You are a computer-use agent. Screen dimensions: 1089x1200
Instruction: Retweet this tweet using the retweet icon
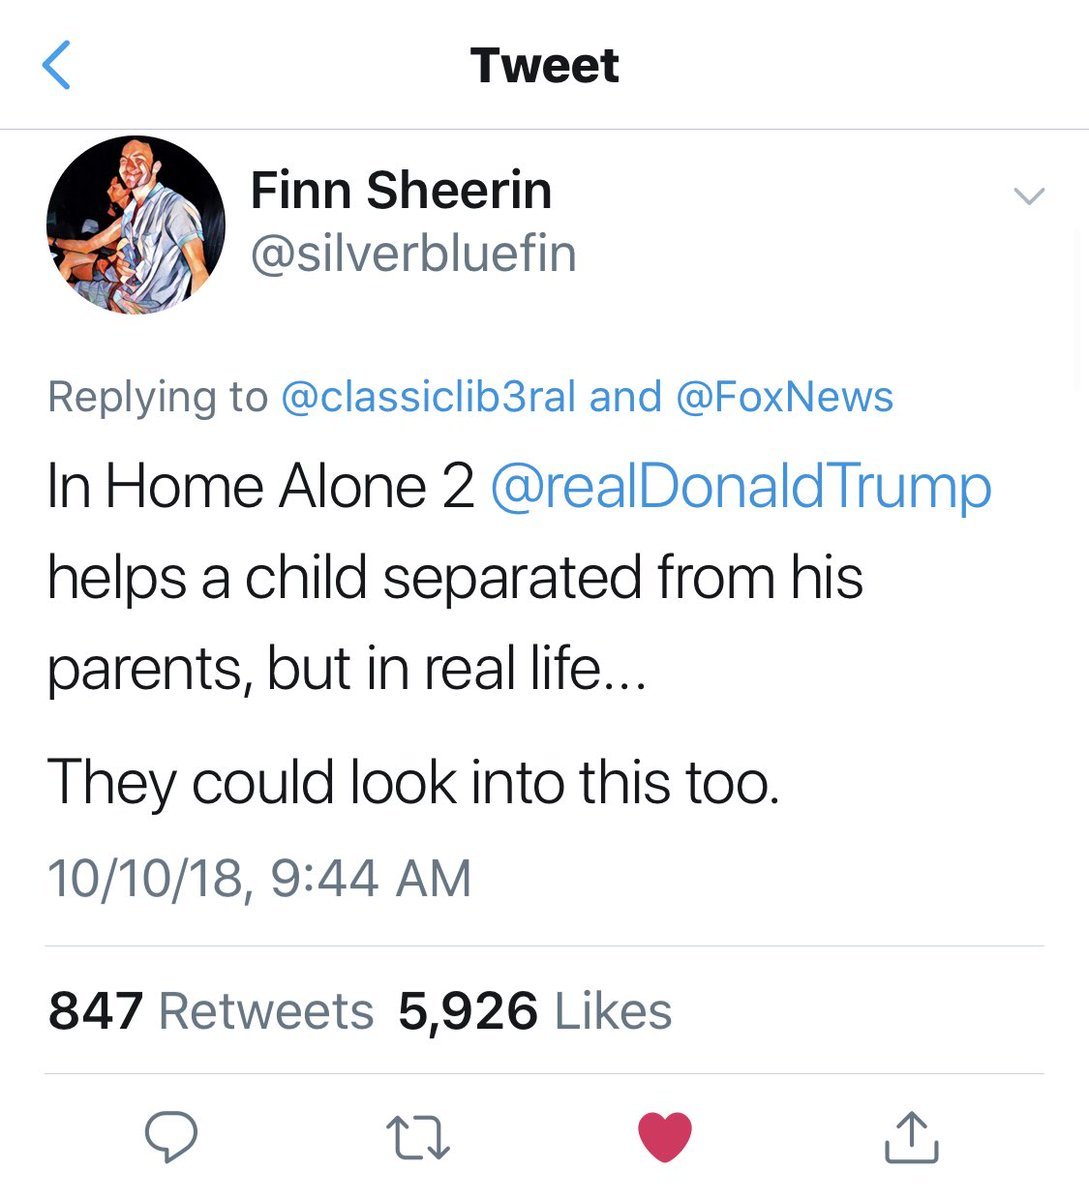click(417, 1138)
